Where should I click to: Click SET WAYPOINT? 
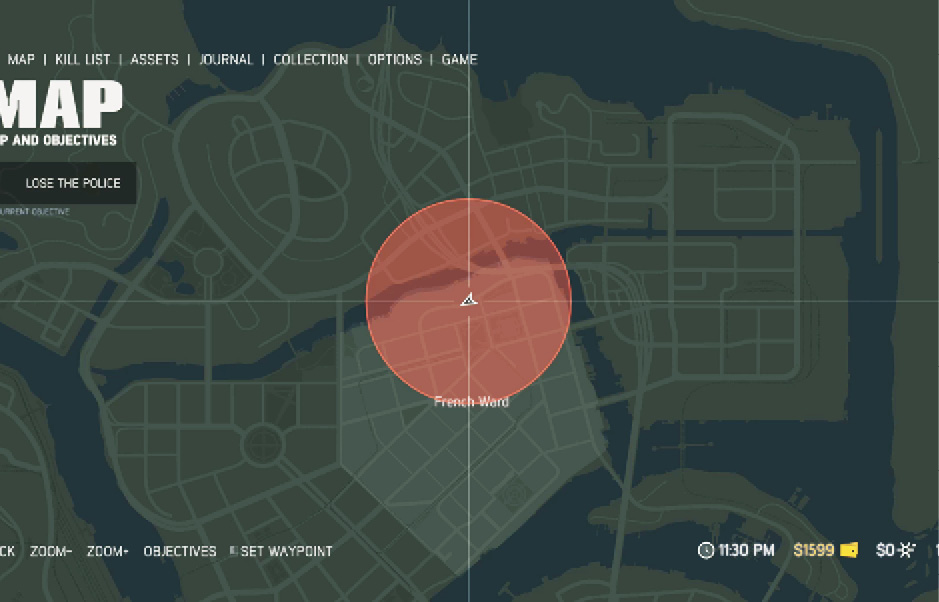(286, 551)
